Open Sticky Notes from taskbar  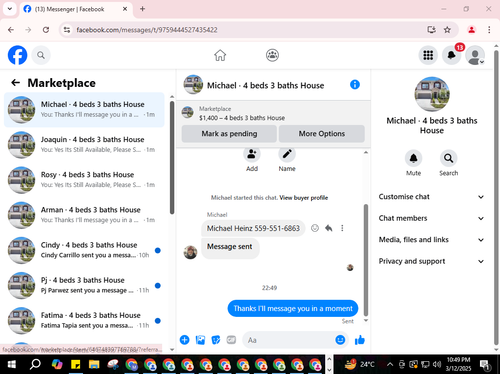point(76,364)
